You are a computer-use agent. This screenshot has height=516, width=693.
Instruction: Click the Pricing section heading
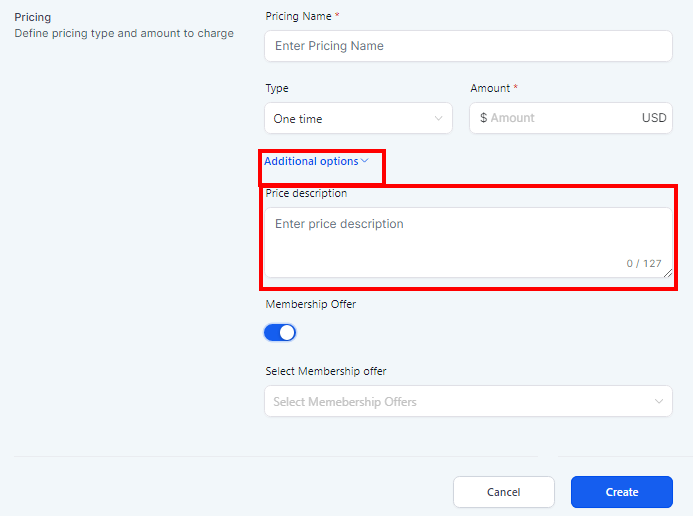(32, 17)
